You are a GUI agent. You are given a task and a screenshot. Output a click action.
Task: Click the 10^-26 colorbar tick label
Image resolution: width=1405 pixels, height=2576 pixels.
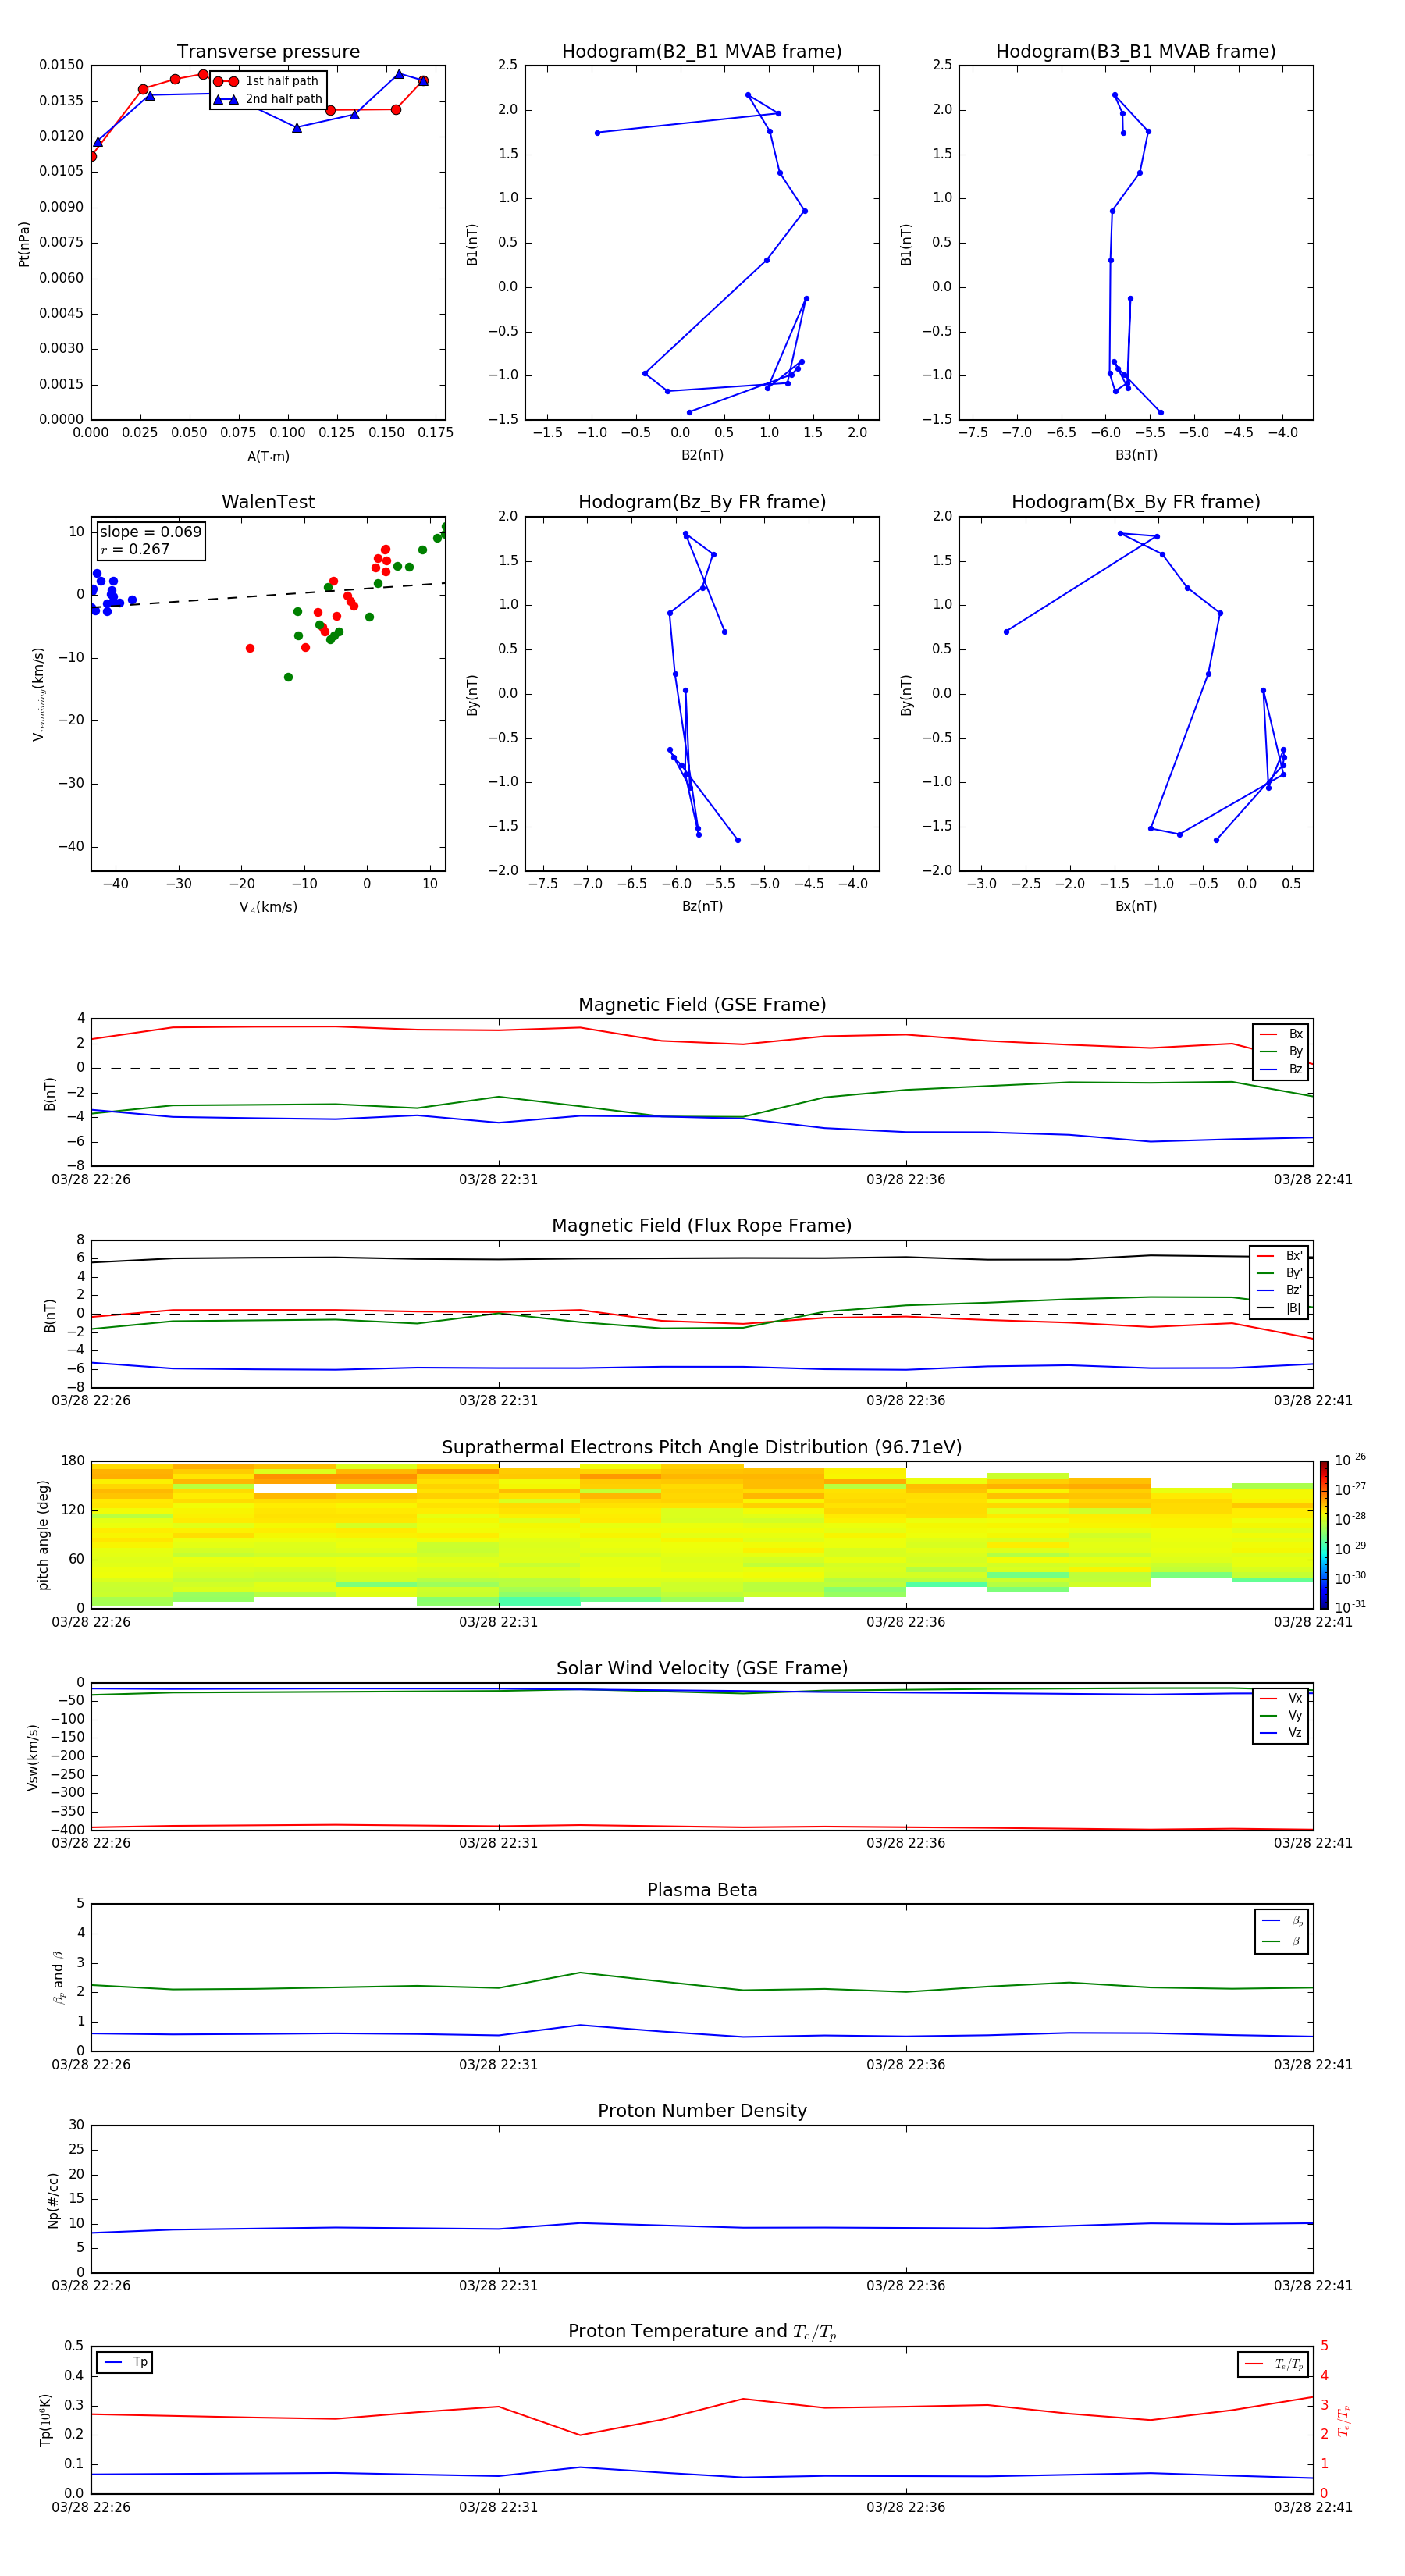click(1350, 1460)
